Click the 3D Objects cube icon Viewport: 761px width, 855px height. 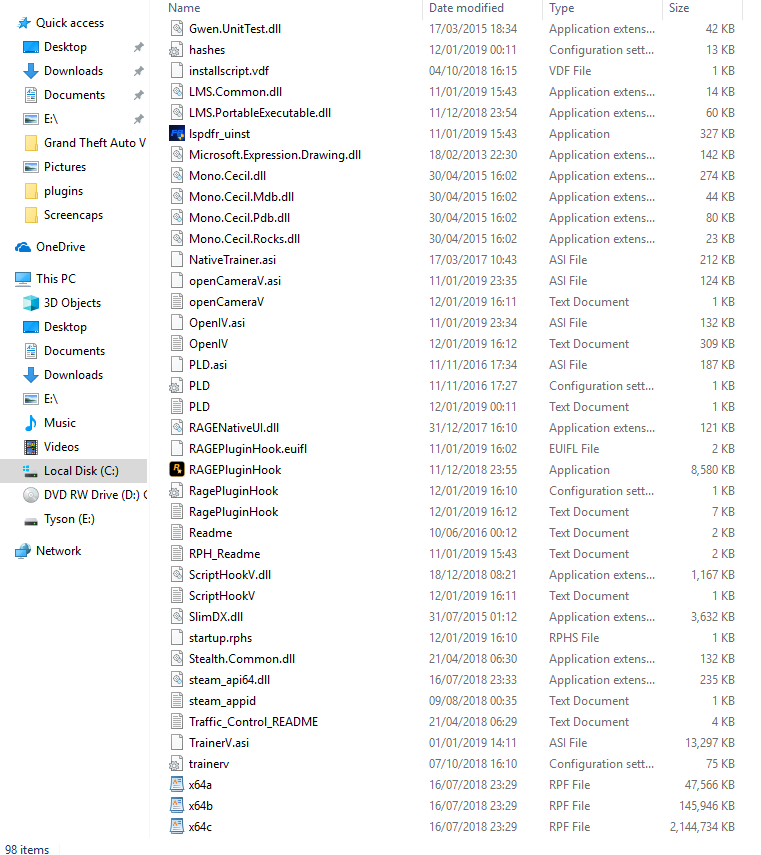(x=31, y=303)
